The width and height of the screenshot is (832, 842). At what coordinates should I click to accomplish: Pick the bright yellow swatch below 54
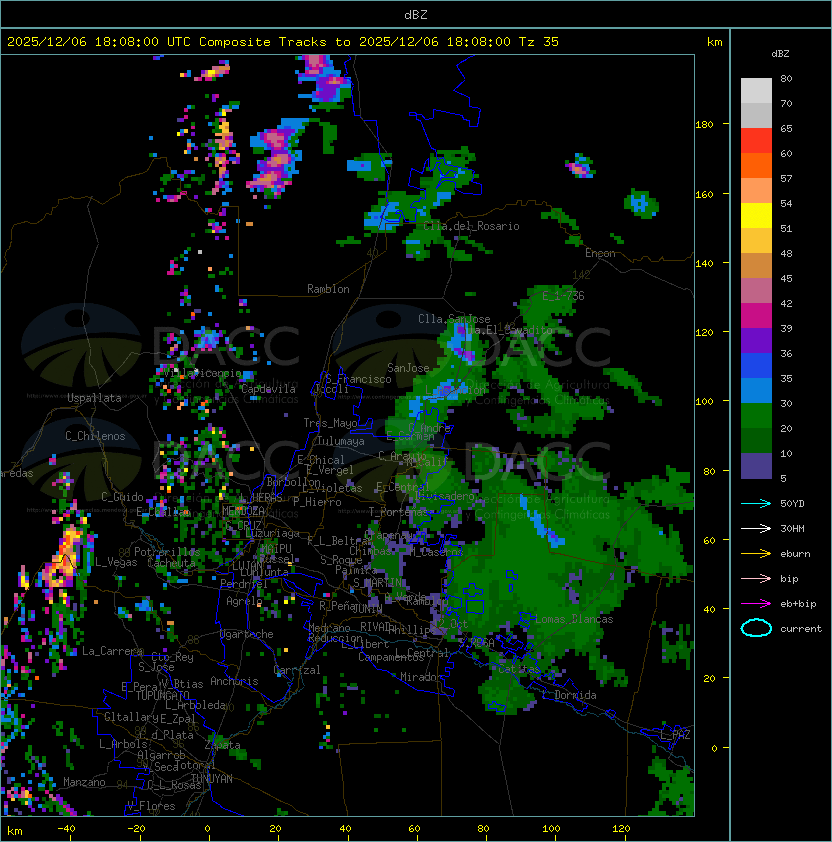pos(756,216)
